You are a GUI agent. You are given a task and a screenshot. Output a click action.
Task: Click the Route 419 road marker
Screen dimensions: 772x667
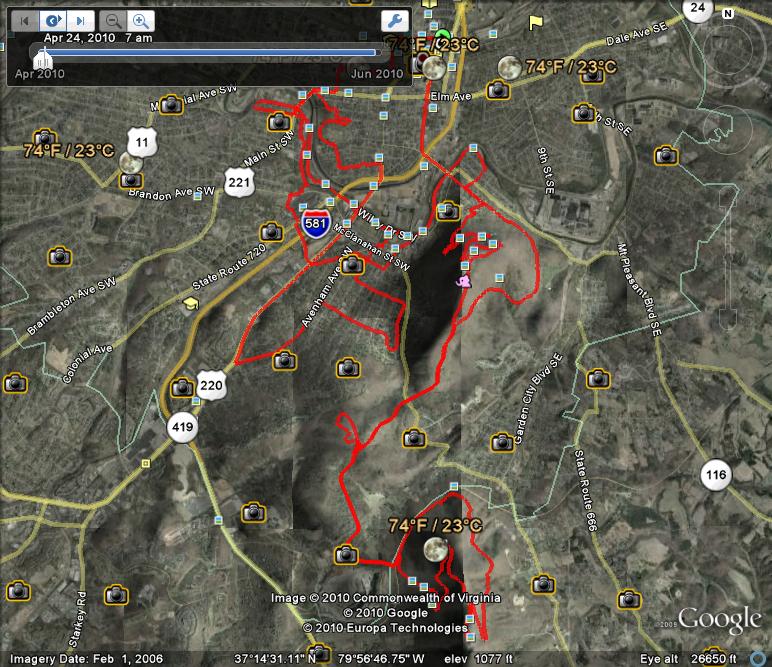(183, 428)
